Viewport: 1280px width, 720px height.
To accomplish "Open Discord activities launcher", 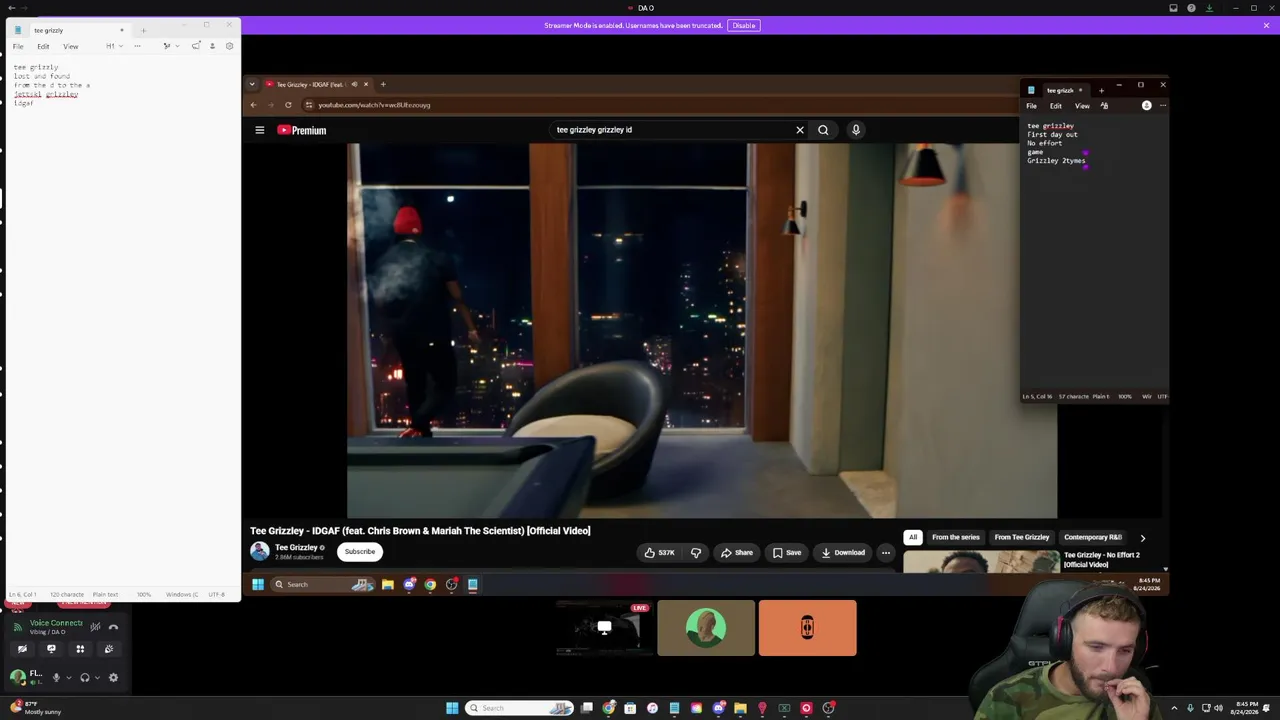I will [80, 649].
